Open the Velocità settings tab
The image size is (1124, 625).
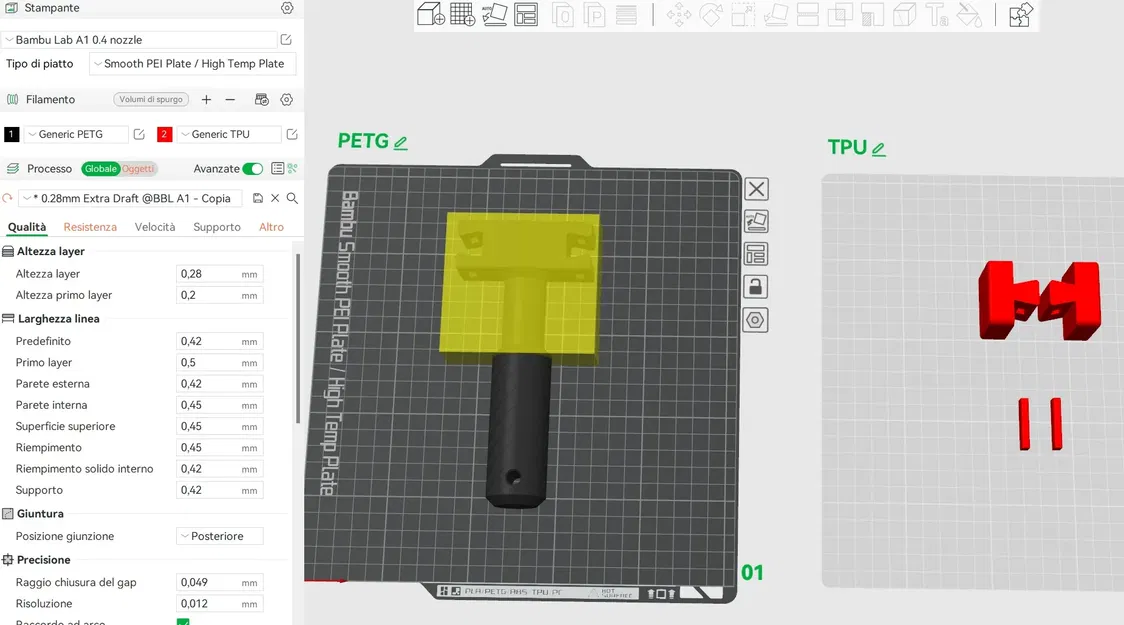click(155, 227)
